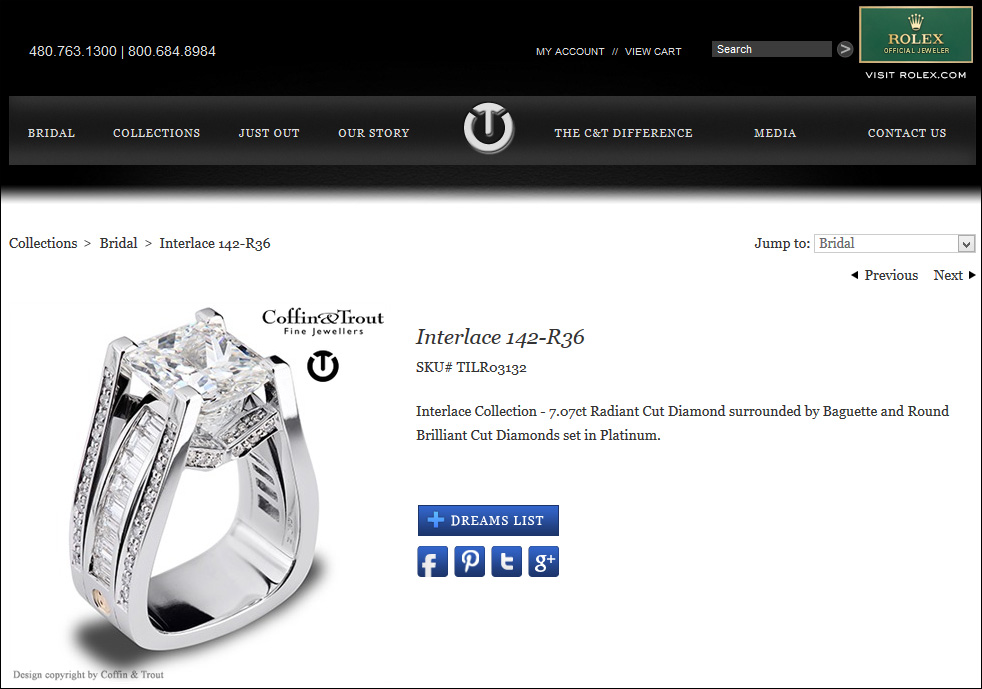The height and width of the screenshot is (689, 982).
Task: Click Collections in the breadcrumb
Action: point(43,243)
